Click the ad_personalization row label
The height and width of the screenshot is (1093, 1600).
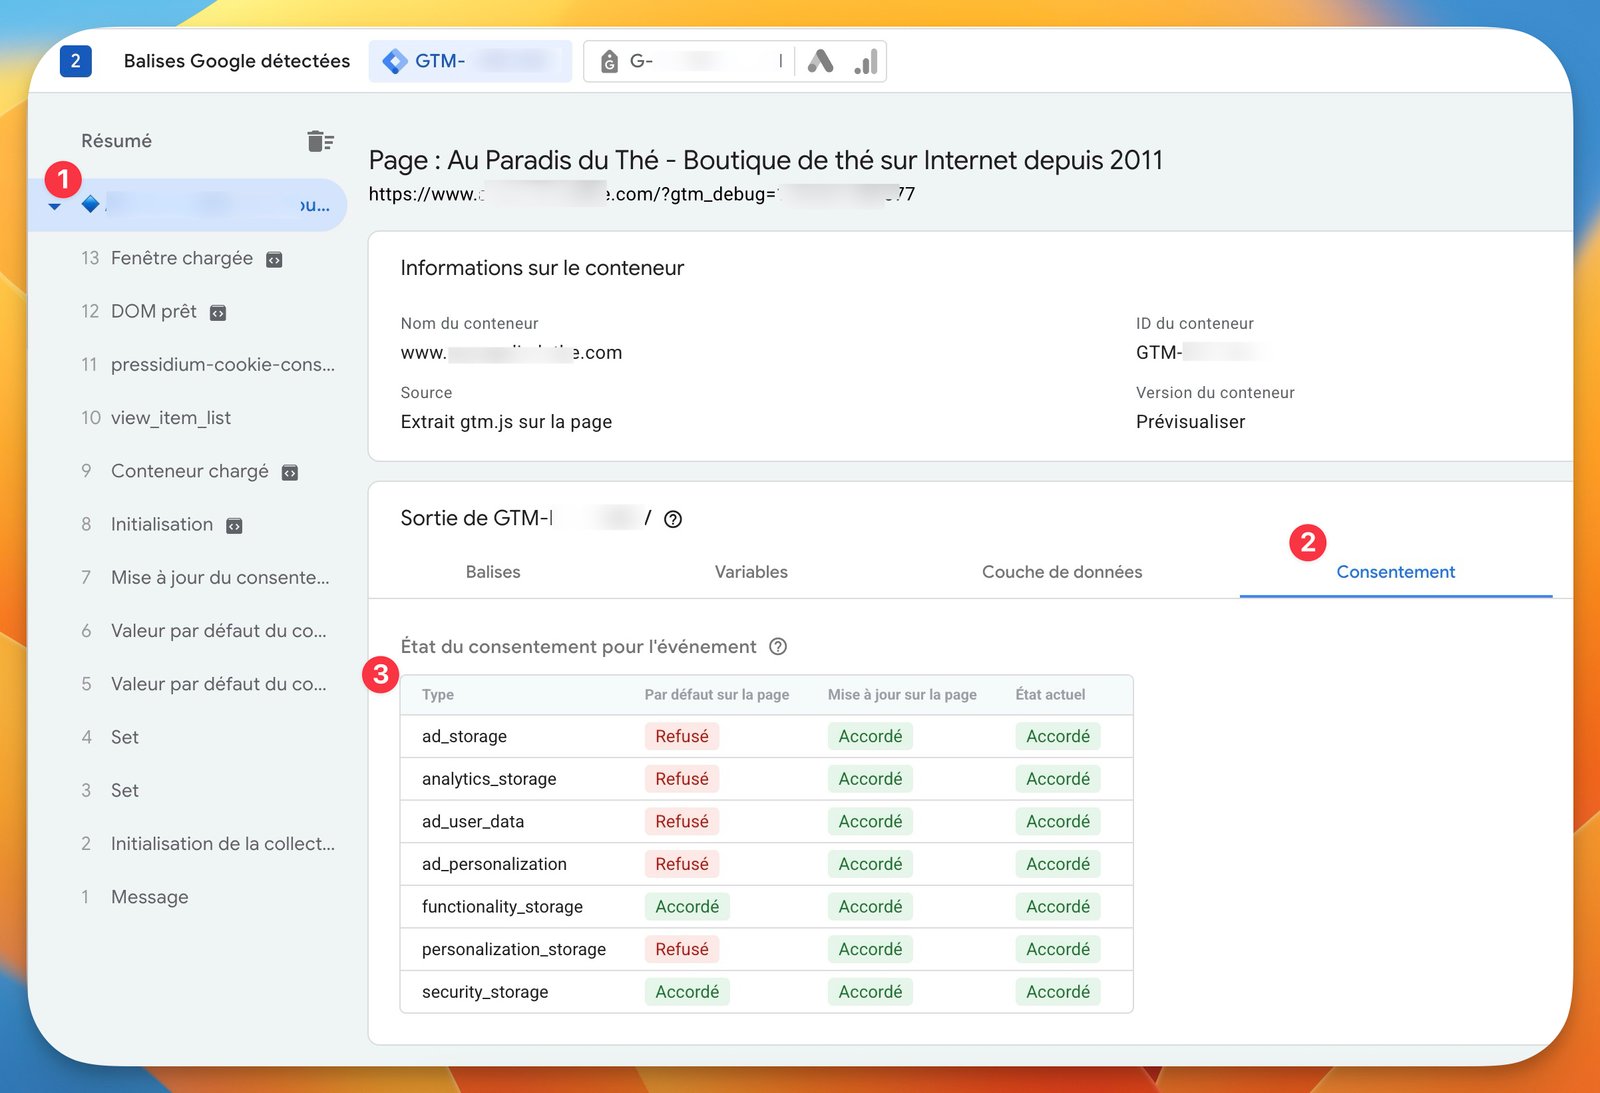click(494, 864)
